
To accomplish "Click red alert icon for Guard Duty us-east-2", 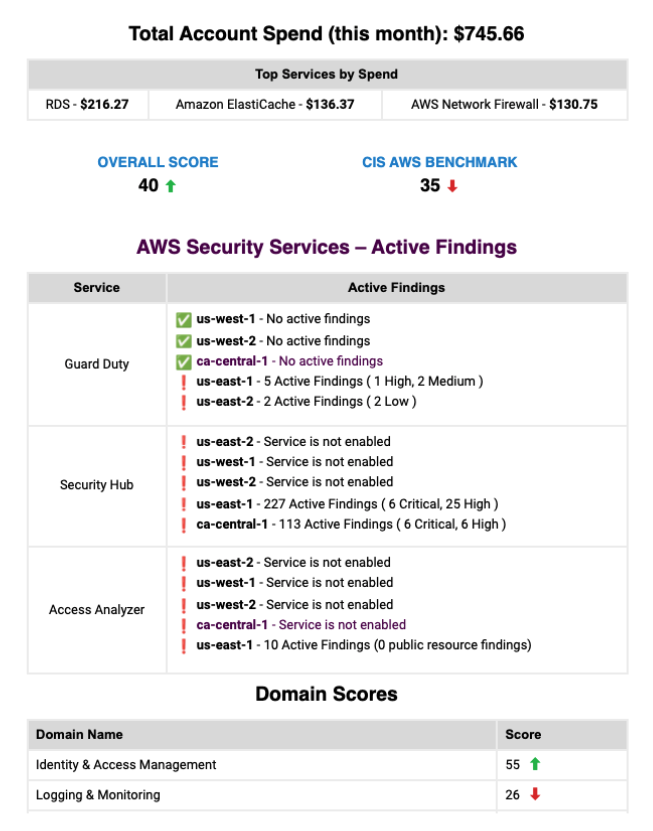I will coord(184,402).
